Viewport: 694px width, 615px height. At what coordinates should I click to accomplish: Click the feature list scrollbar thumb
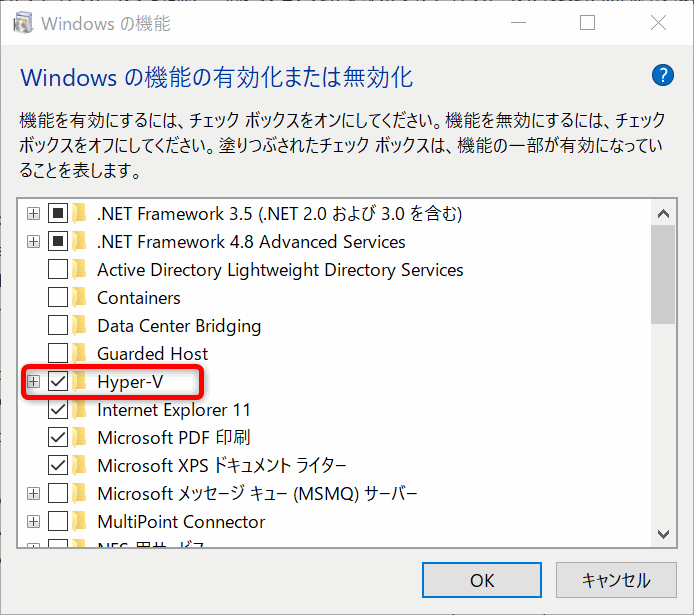663,274
